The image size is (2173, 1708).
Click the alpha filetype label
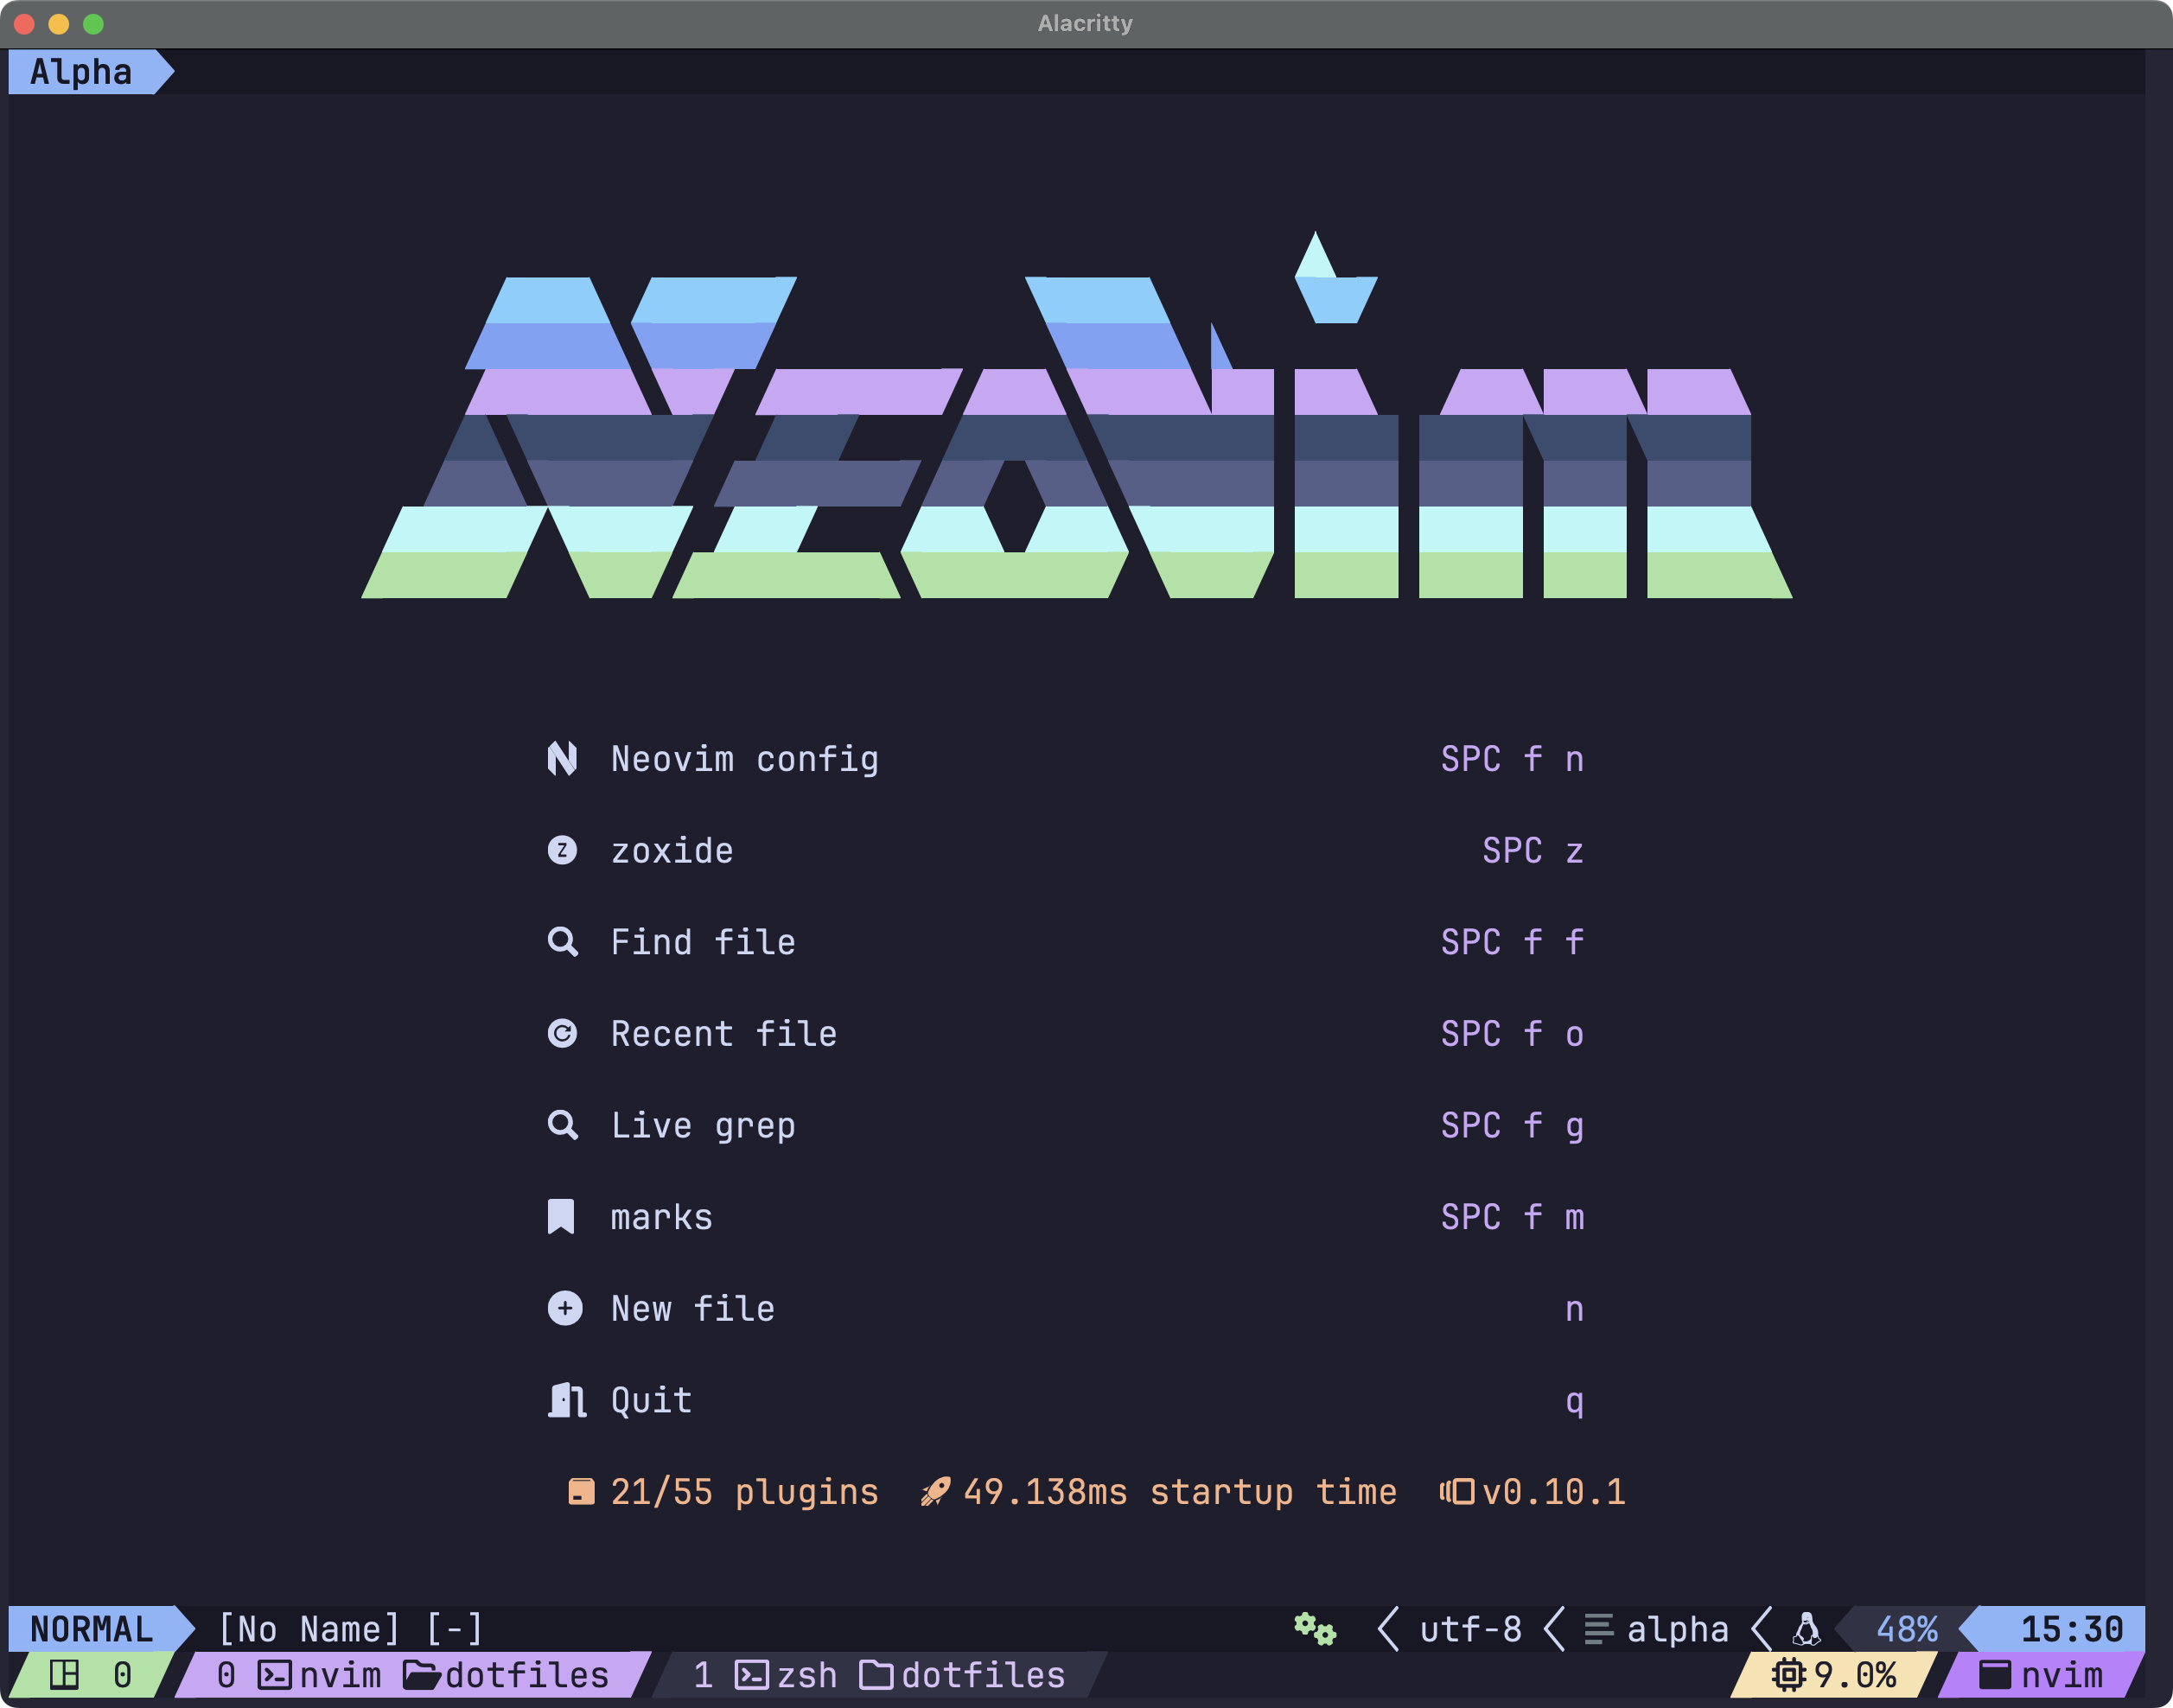(1677, 1629)
